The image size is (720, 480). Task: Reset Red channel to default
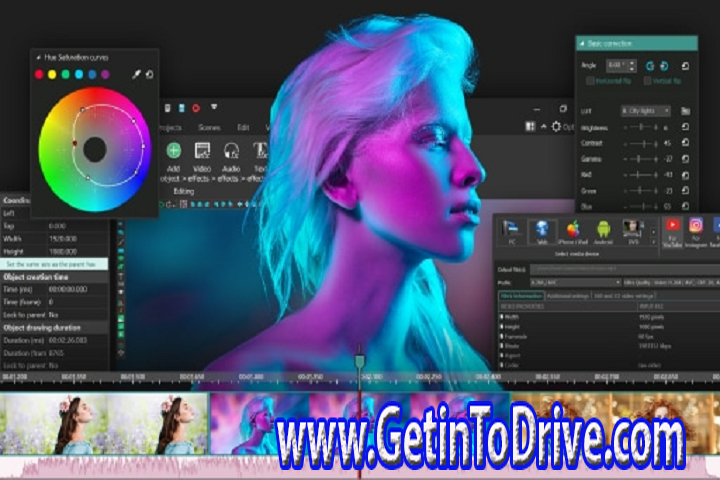coord(685,175)
